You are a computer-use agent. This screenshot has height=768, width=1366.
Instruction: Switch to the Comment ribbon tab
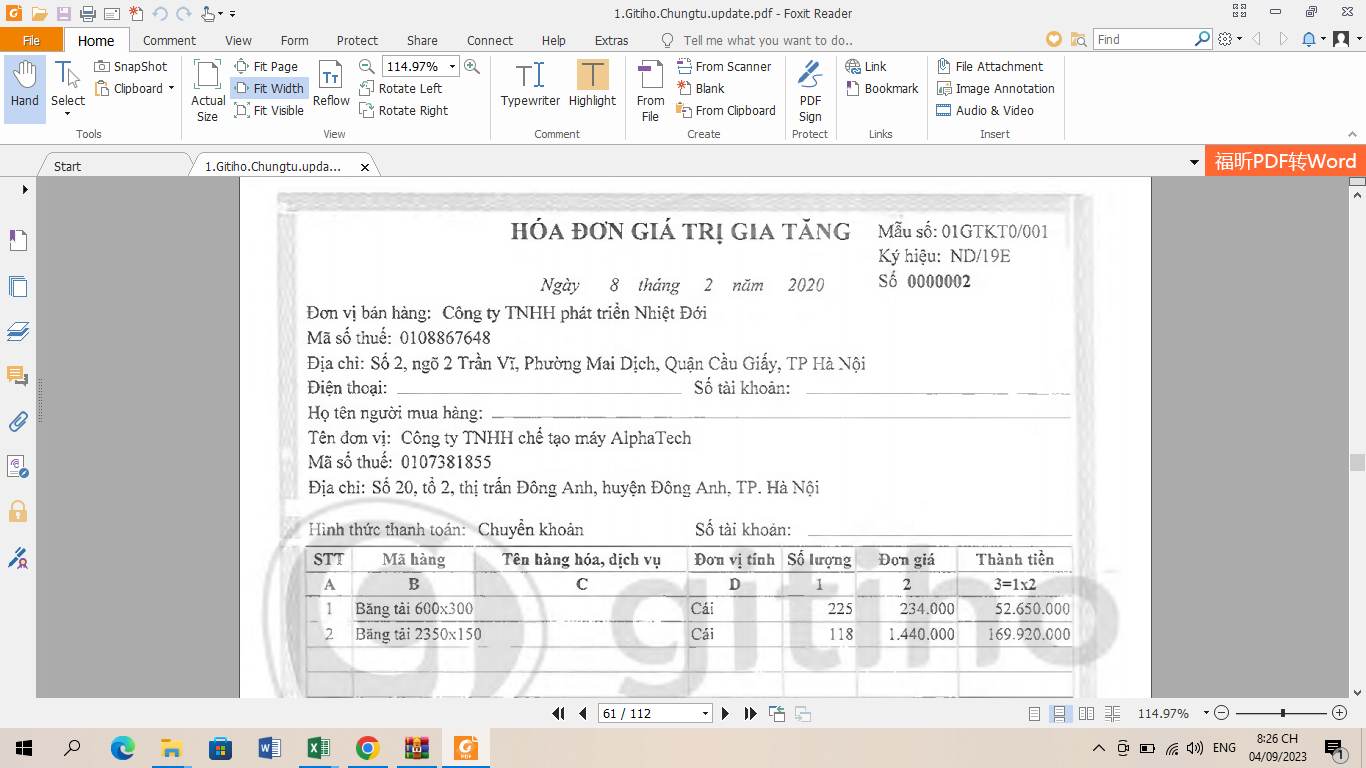(169, 40)
